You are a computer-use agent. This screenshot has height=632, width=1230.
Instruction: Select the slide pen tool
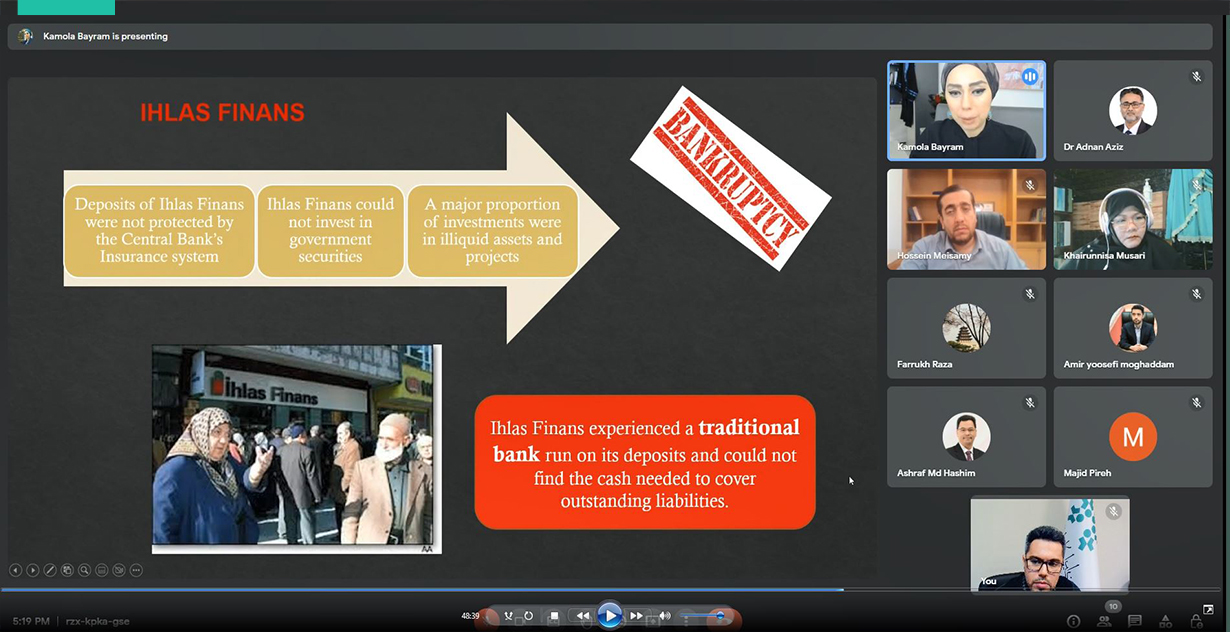(50, 570)
